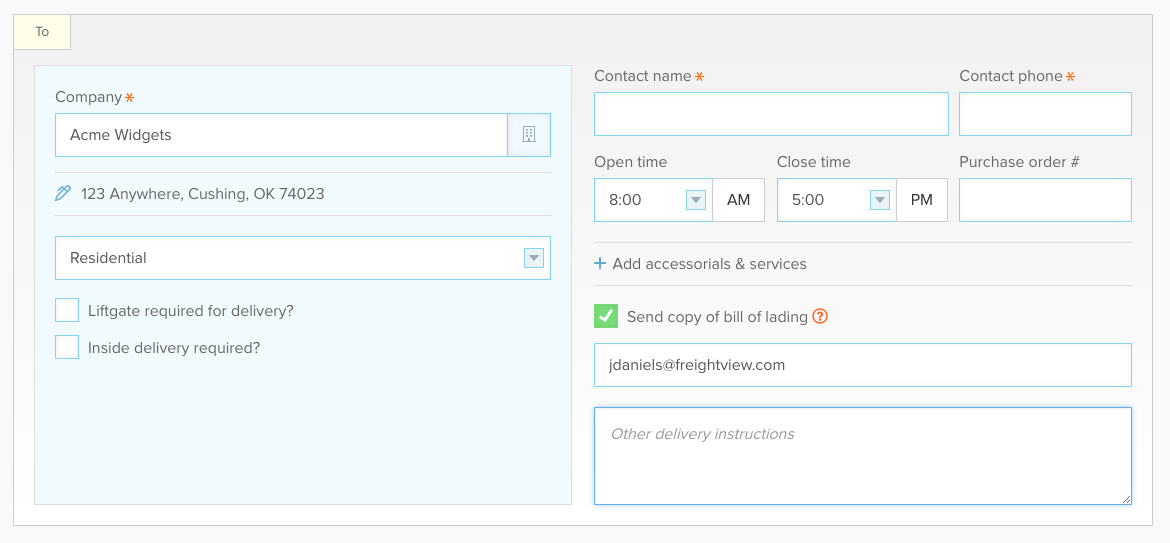This screenshot has height=543, width=1170.
Task: Select the To tab
Action: tap(42, 32)
